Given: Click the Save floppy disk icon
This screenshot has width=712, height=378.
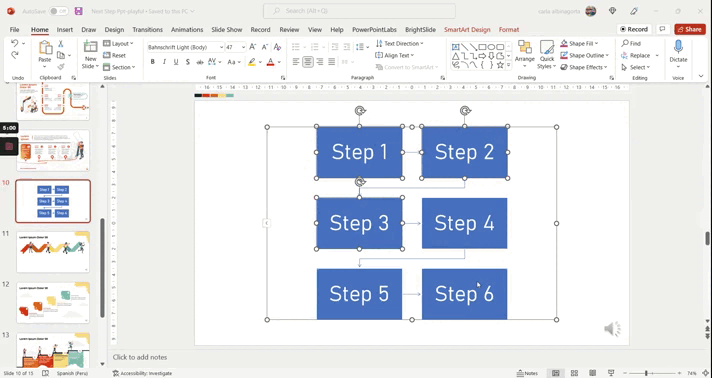Looking at the screenshot, I should (79, 11).
